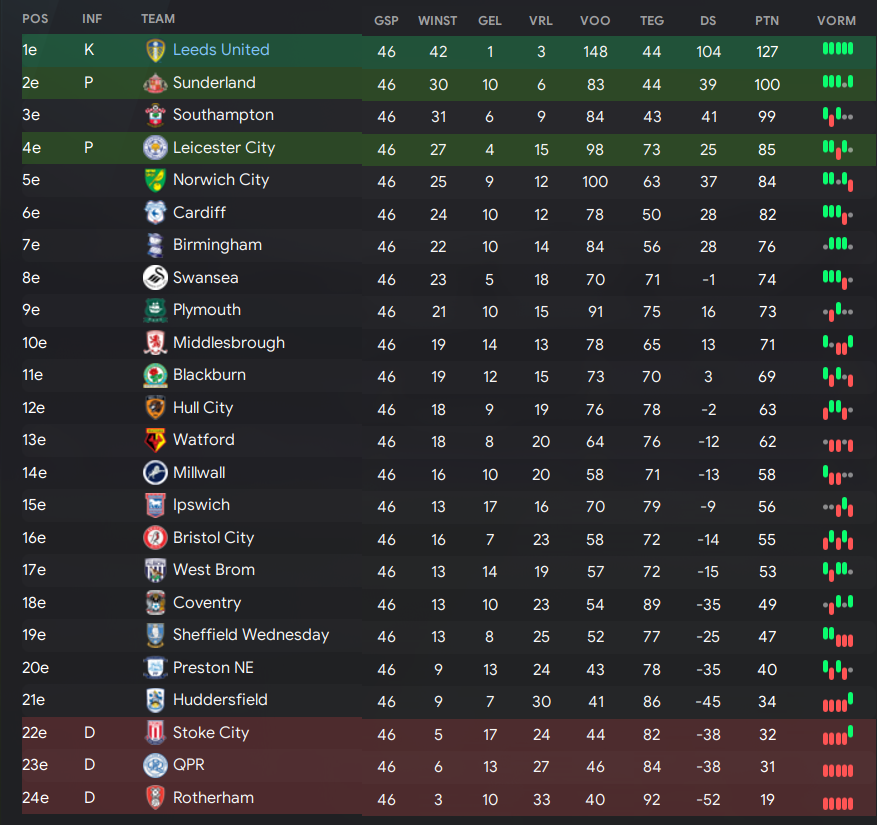Open the Sheffield Wednesday team page
Image resolution: width=877 pixels, height=825 pixels.
point(251,635)
